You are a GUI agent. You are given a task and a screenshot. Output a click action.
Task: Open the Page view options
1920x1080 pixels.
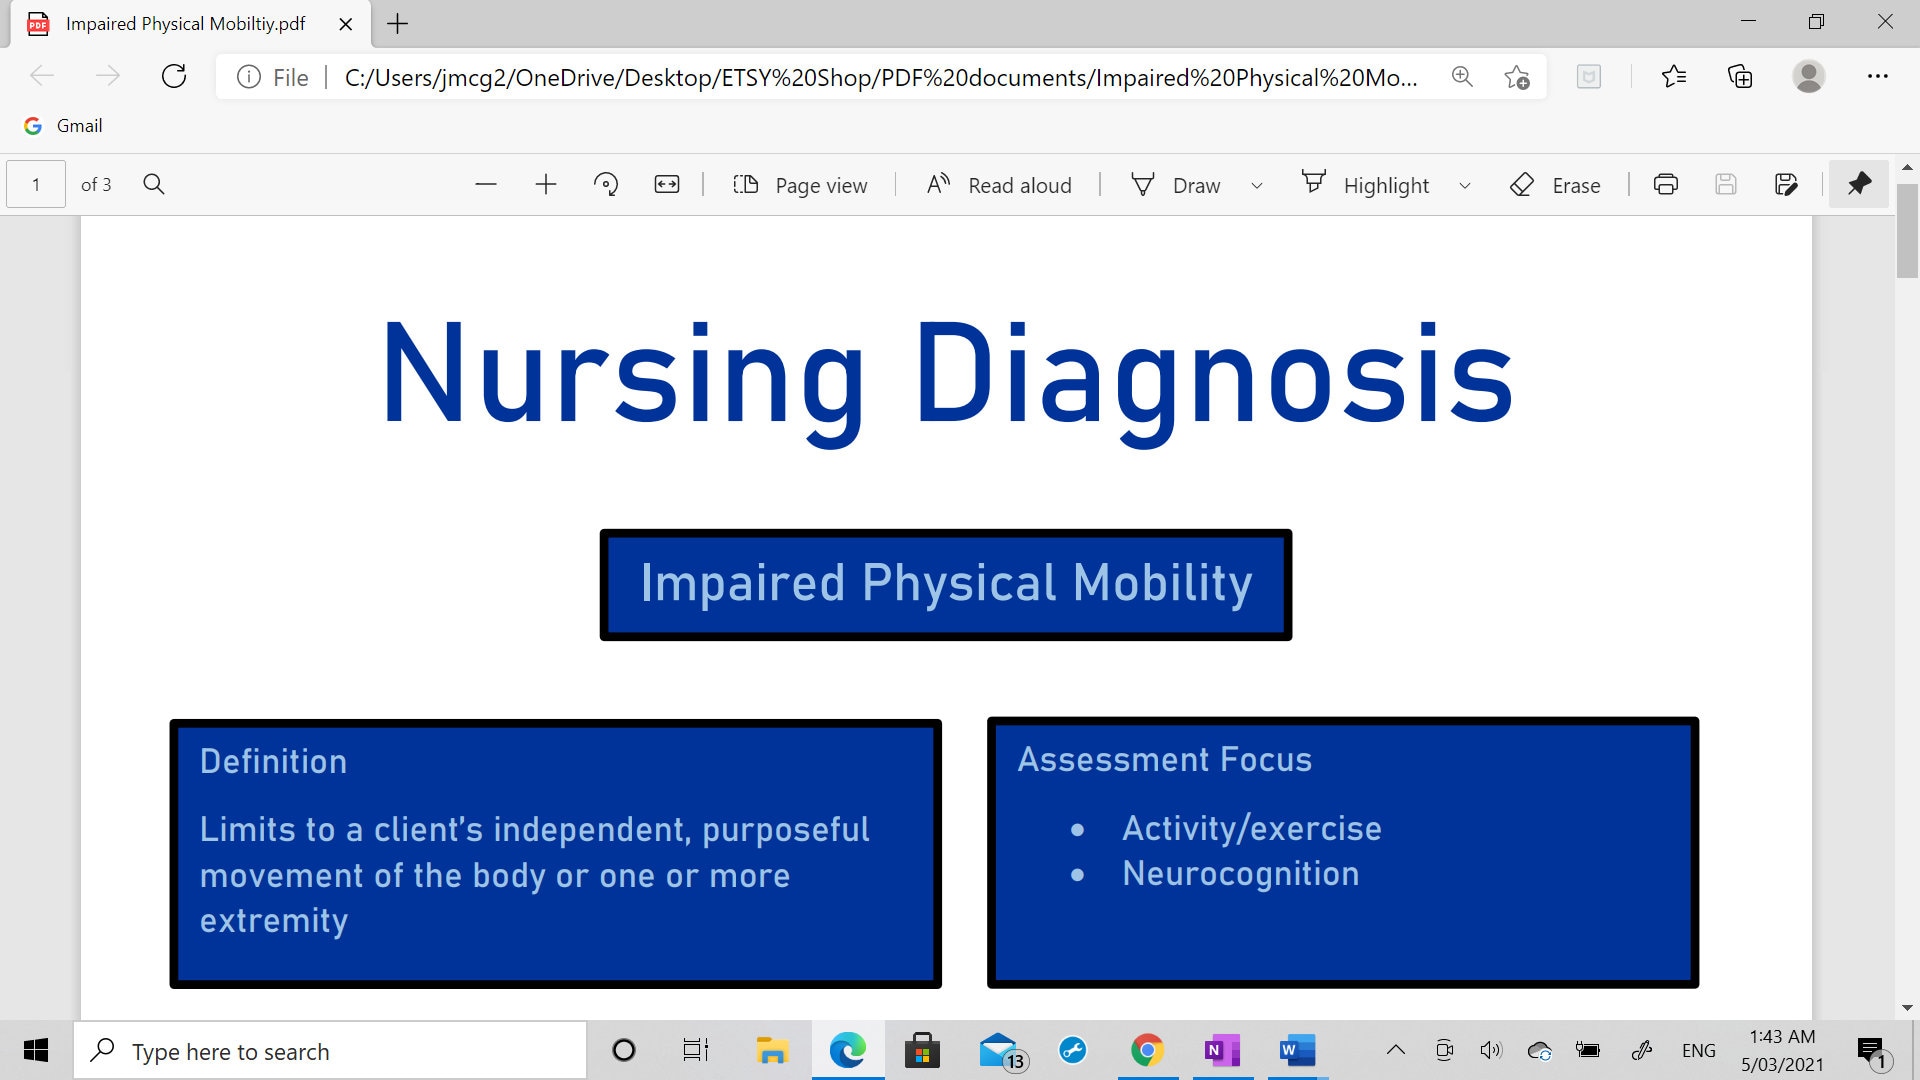tap(800, 184)
